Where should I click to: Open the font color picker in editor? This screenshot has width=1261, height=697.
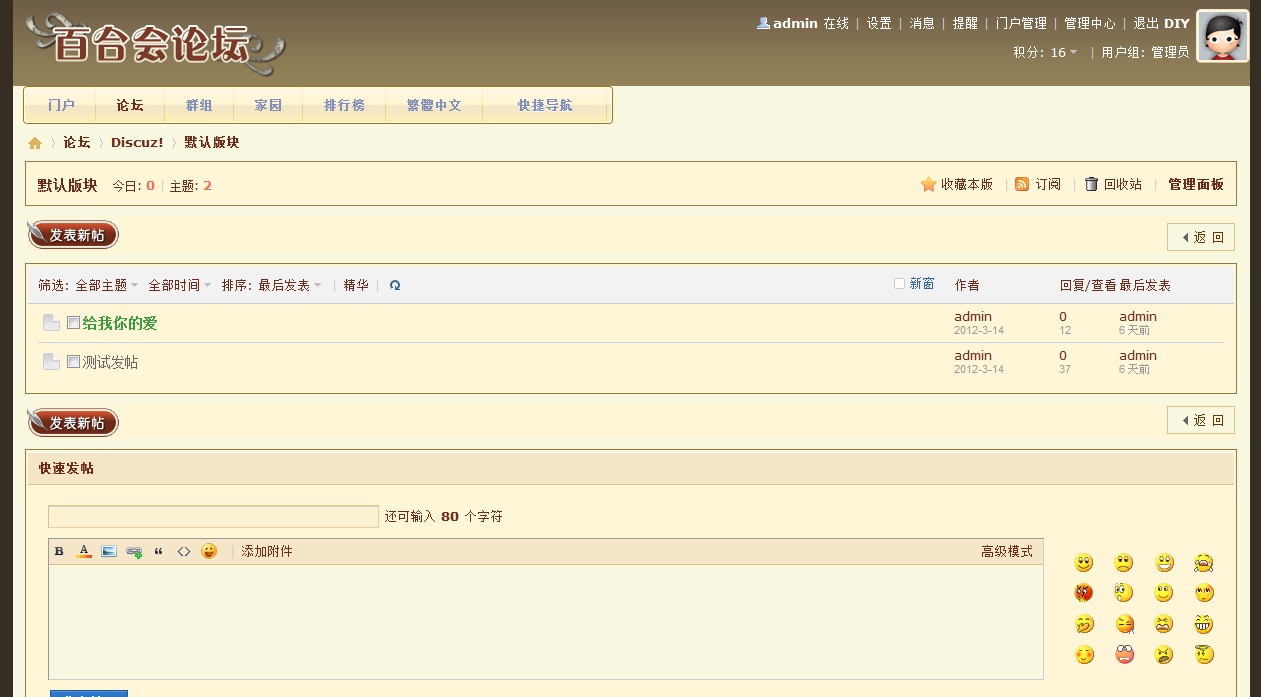click(84, 551)
